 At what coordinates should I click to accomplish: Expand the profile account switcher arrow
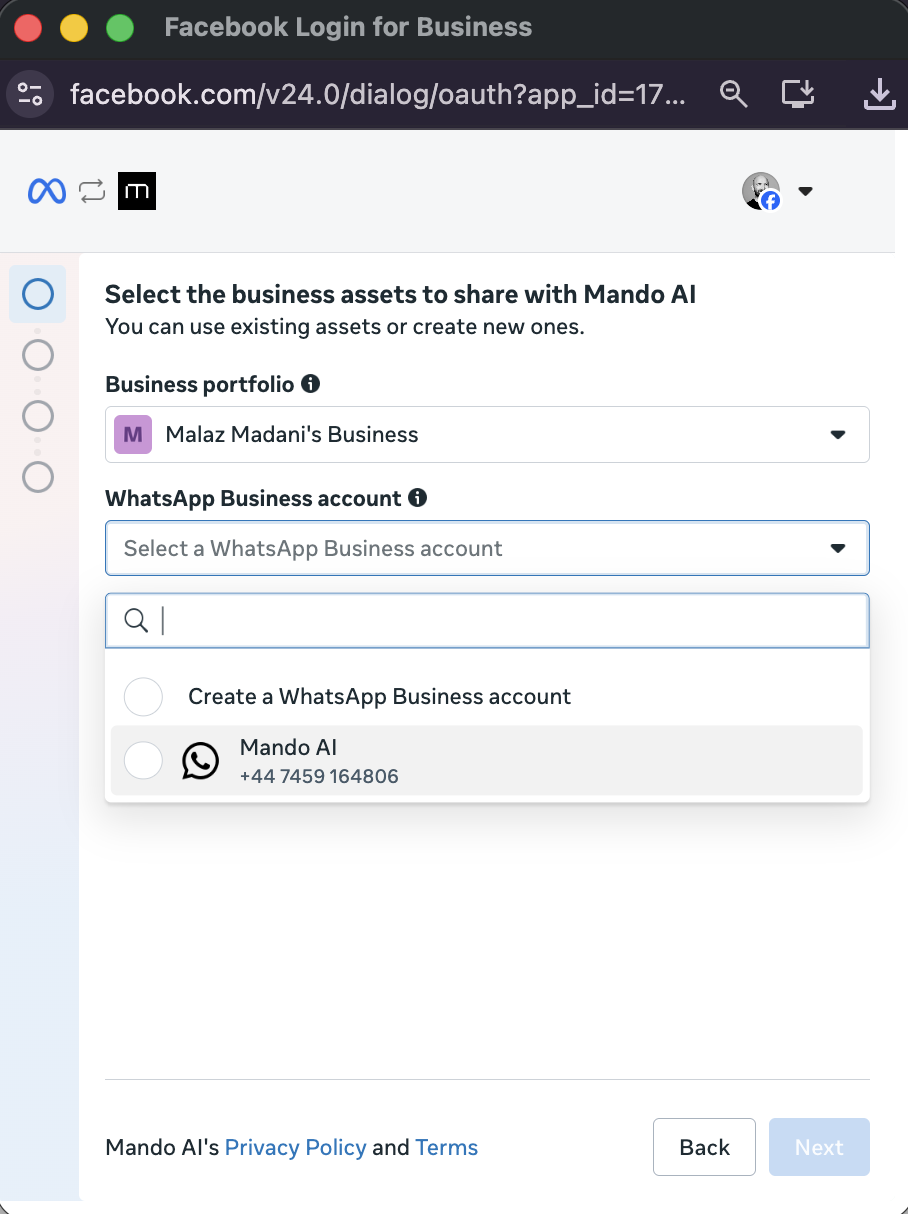[x=805, y=191]
